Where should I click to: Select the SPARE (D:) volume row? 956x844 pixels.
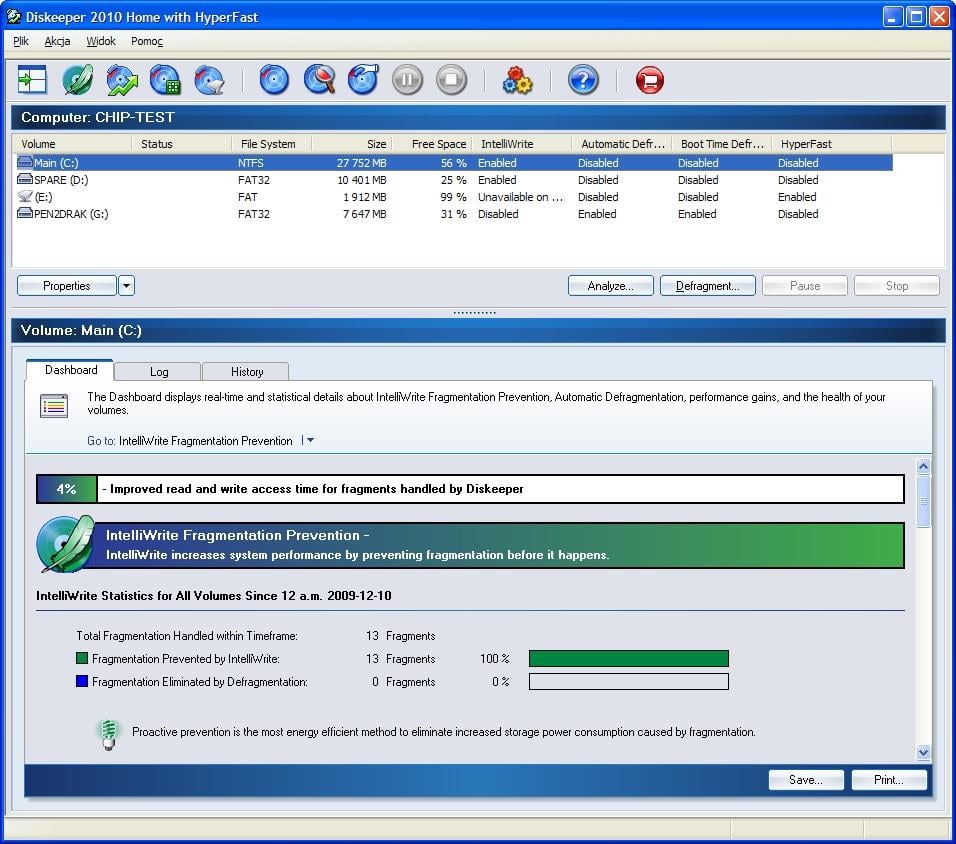(60, 180)
